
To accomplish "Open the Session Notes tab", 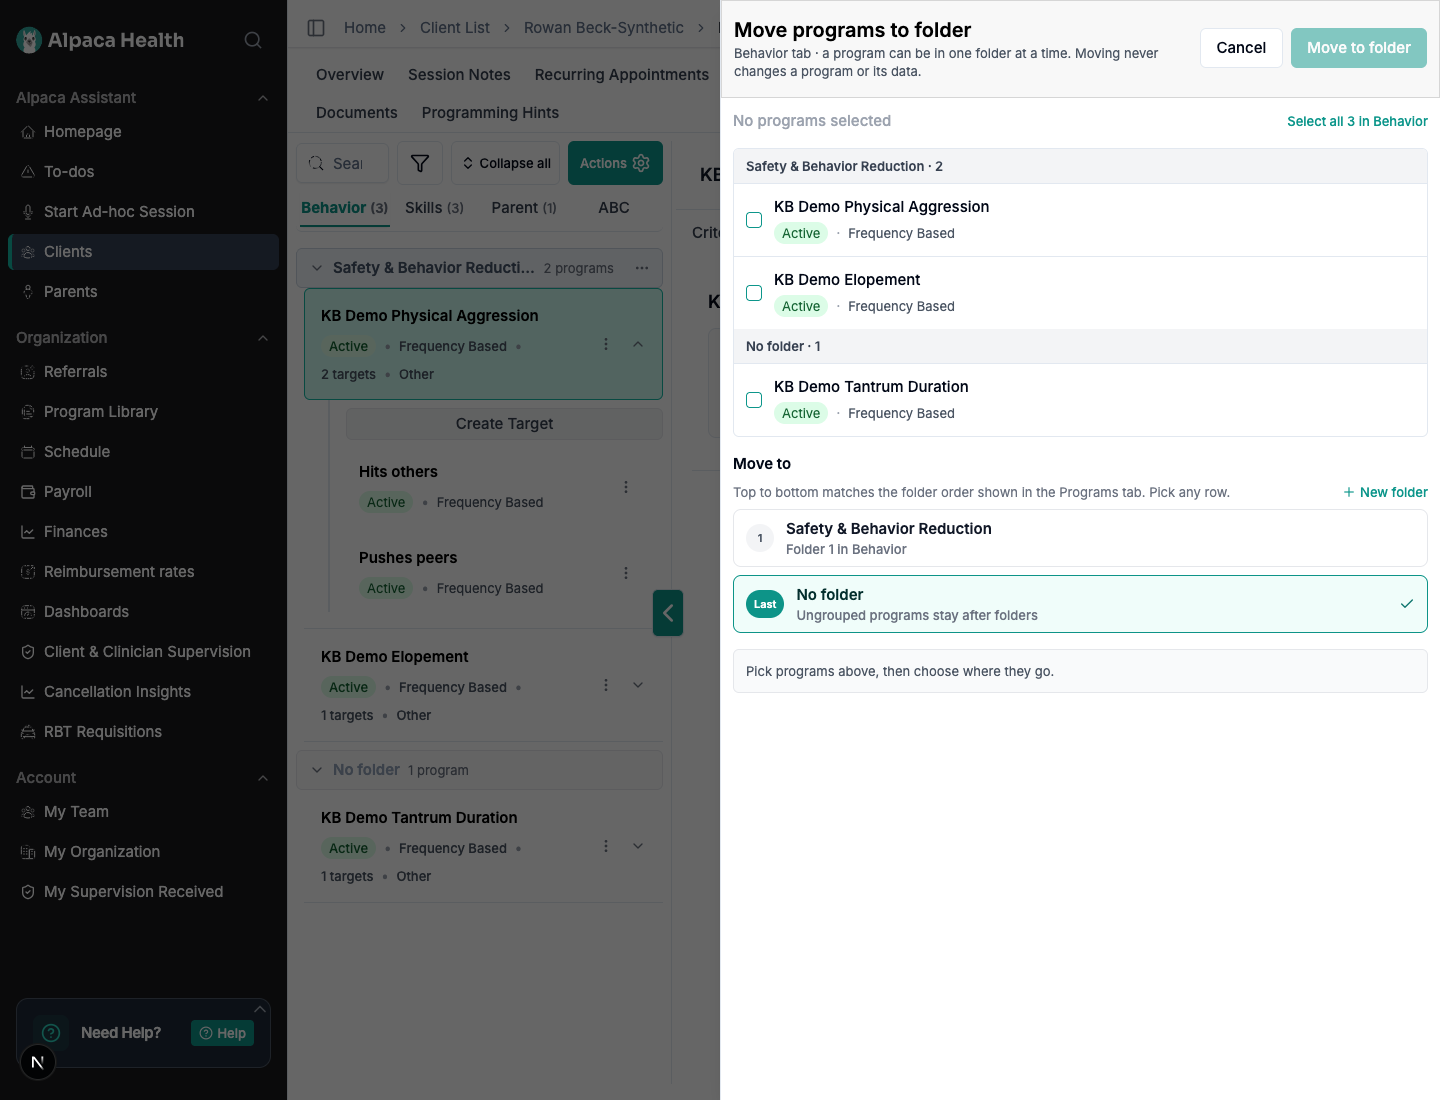I will [x=459, y=75].
